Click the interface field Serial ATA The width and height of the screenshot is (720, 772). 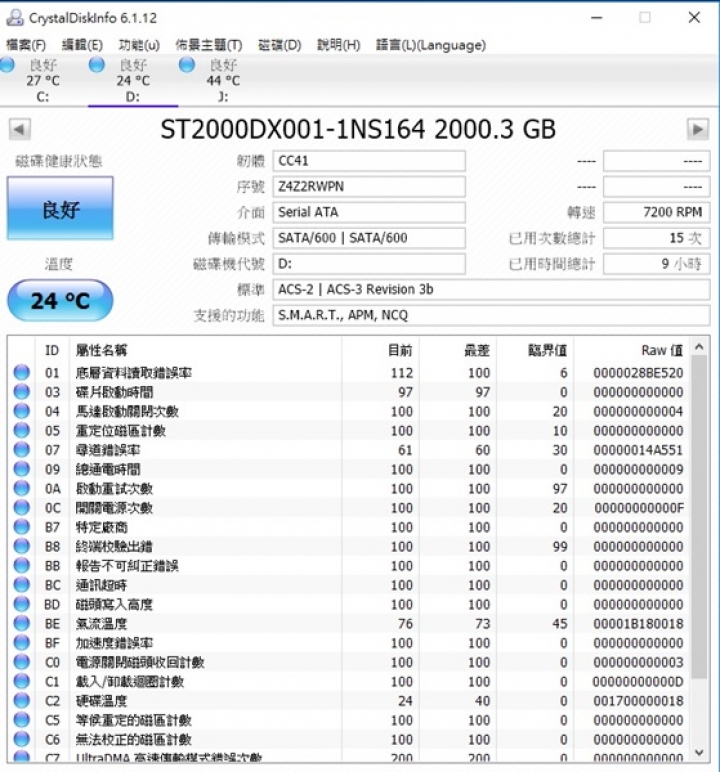[x=369, y=212]
